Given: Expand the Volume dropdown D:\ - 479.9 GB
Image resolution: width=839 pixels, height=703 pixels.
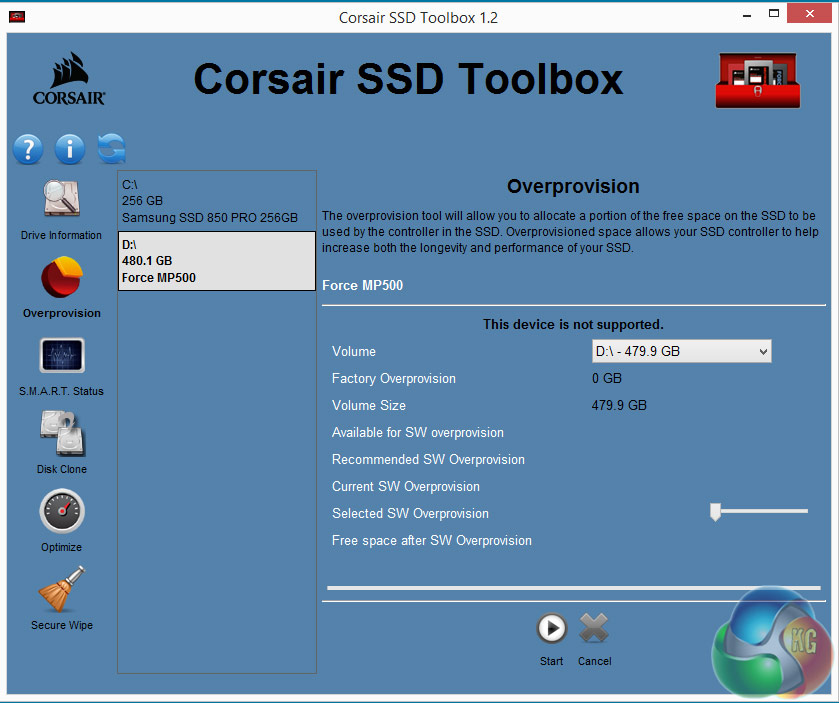Looking at the screenshot, I should [681, 352].
